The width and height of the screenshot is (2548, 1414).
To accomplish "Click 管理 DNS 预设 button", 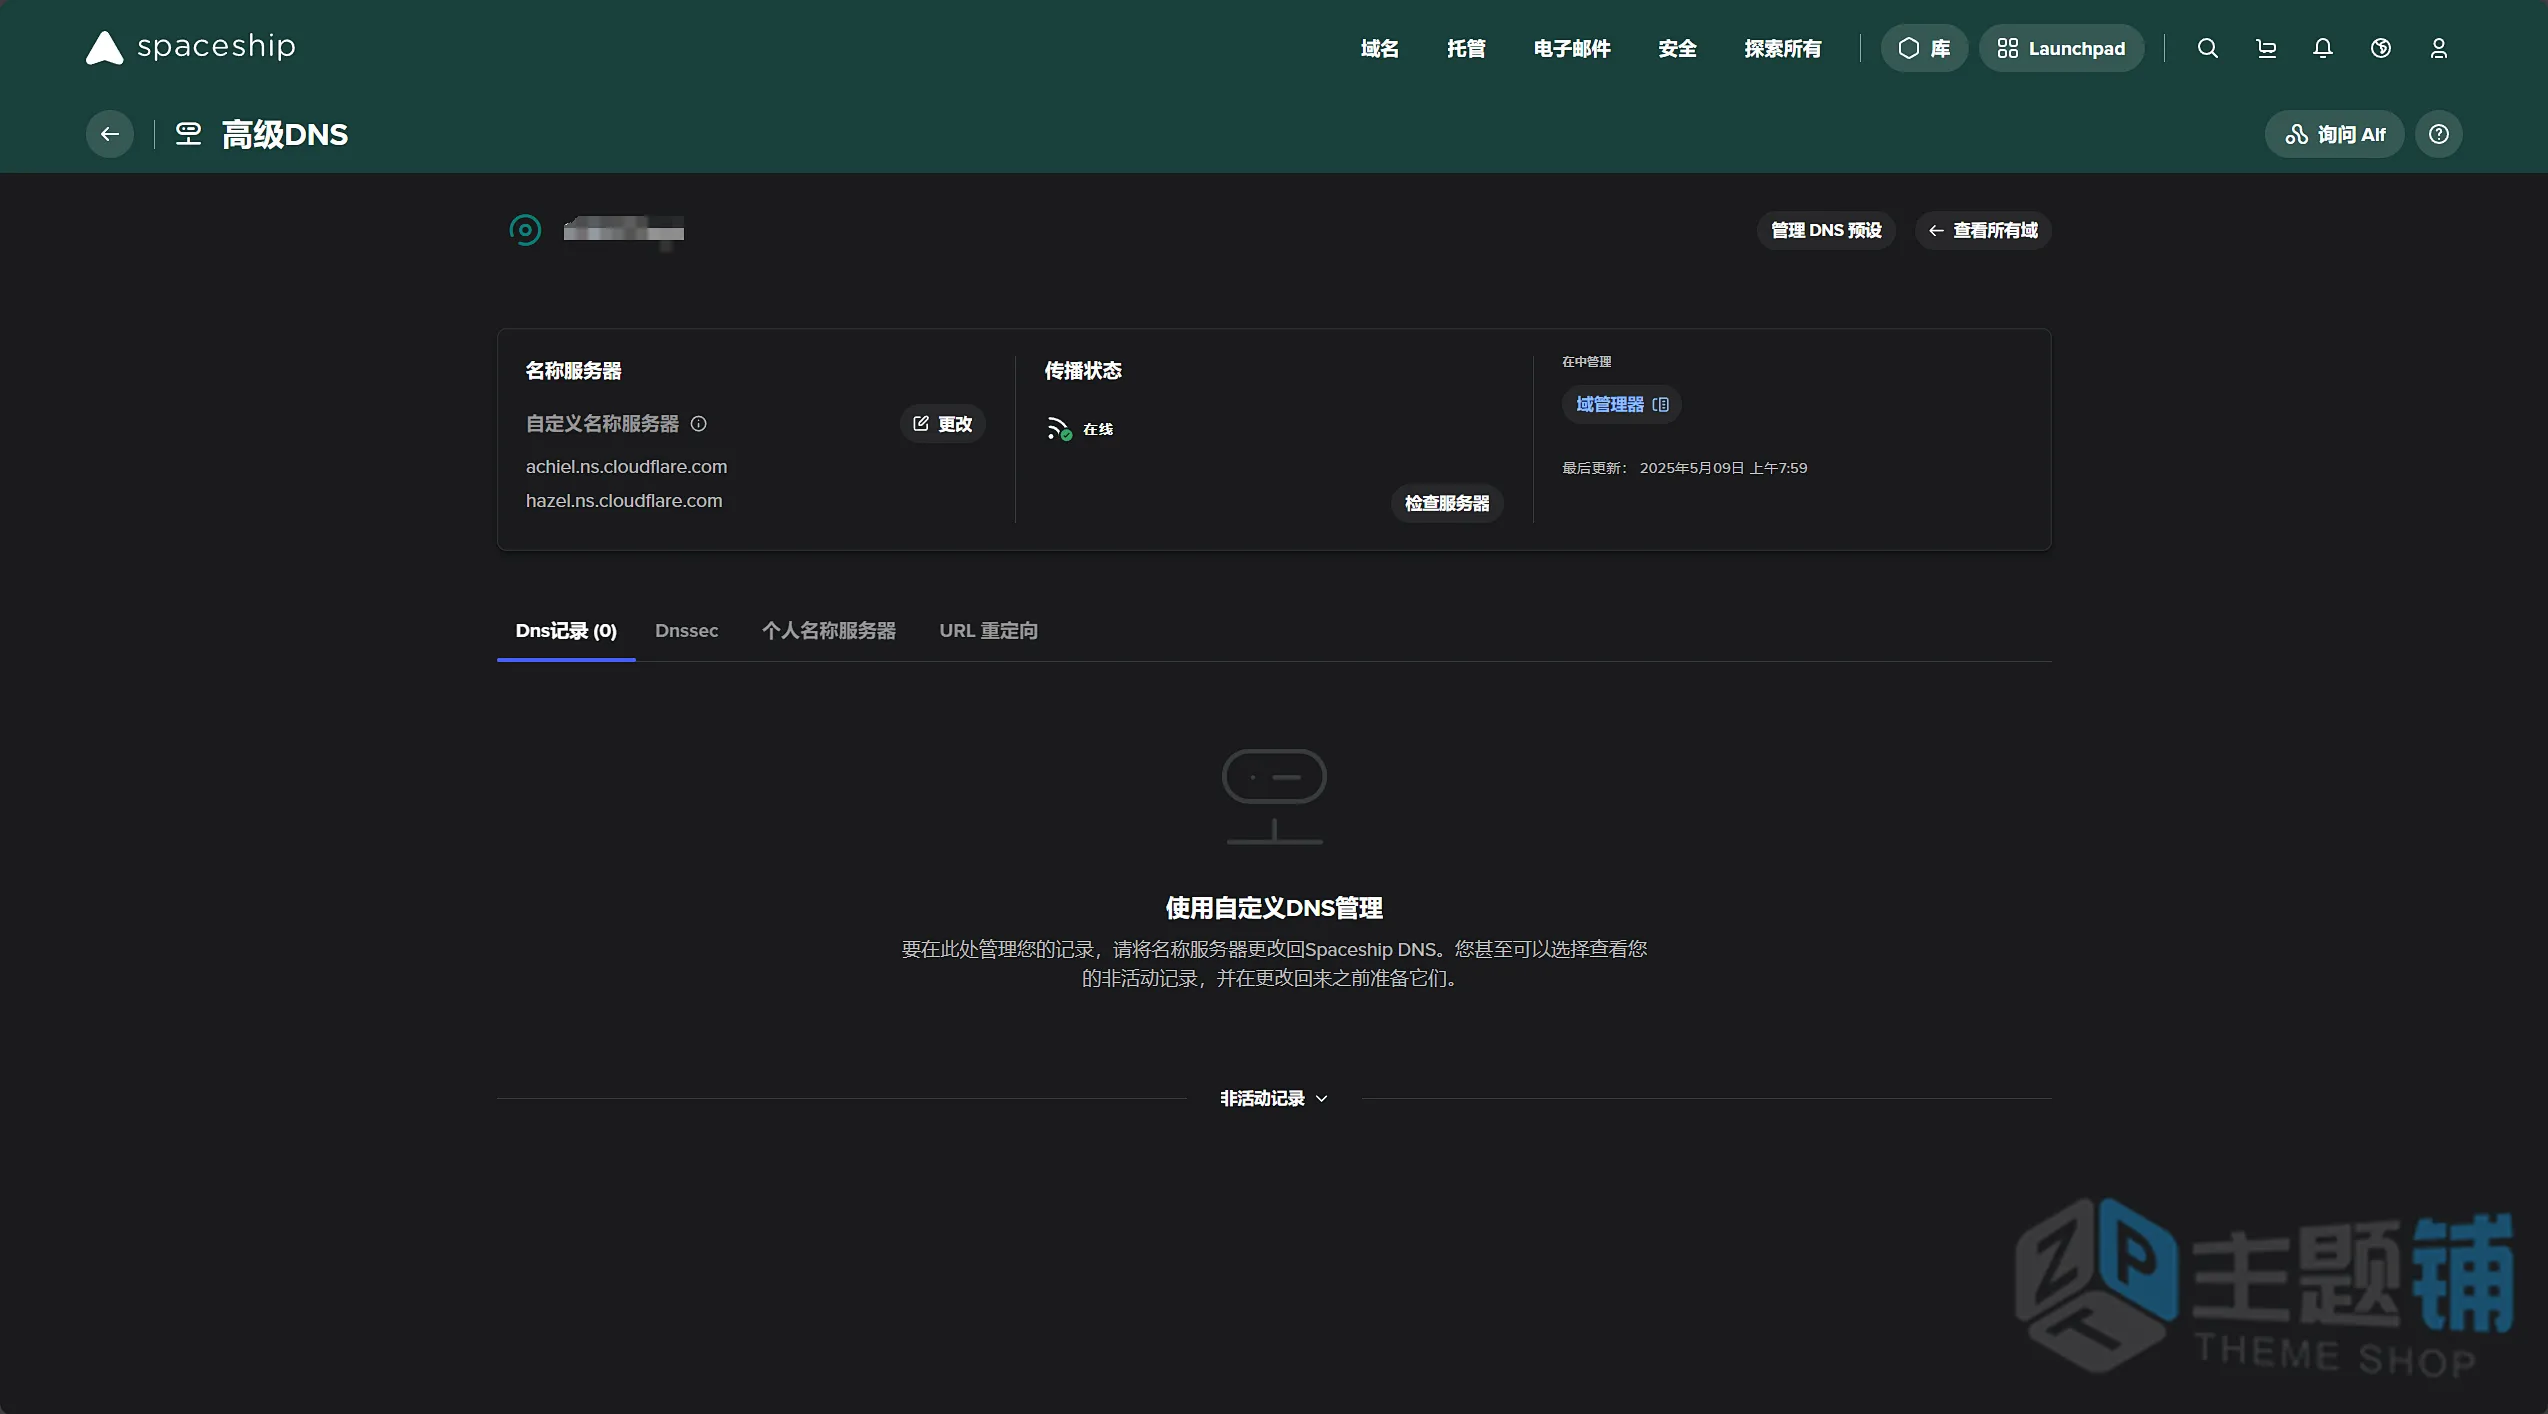I will pyautogui.click(x=1826, y=230).
